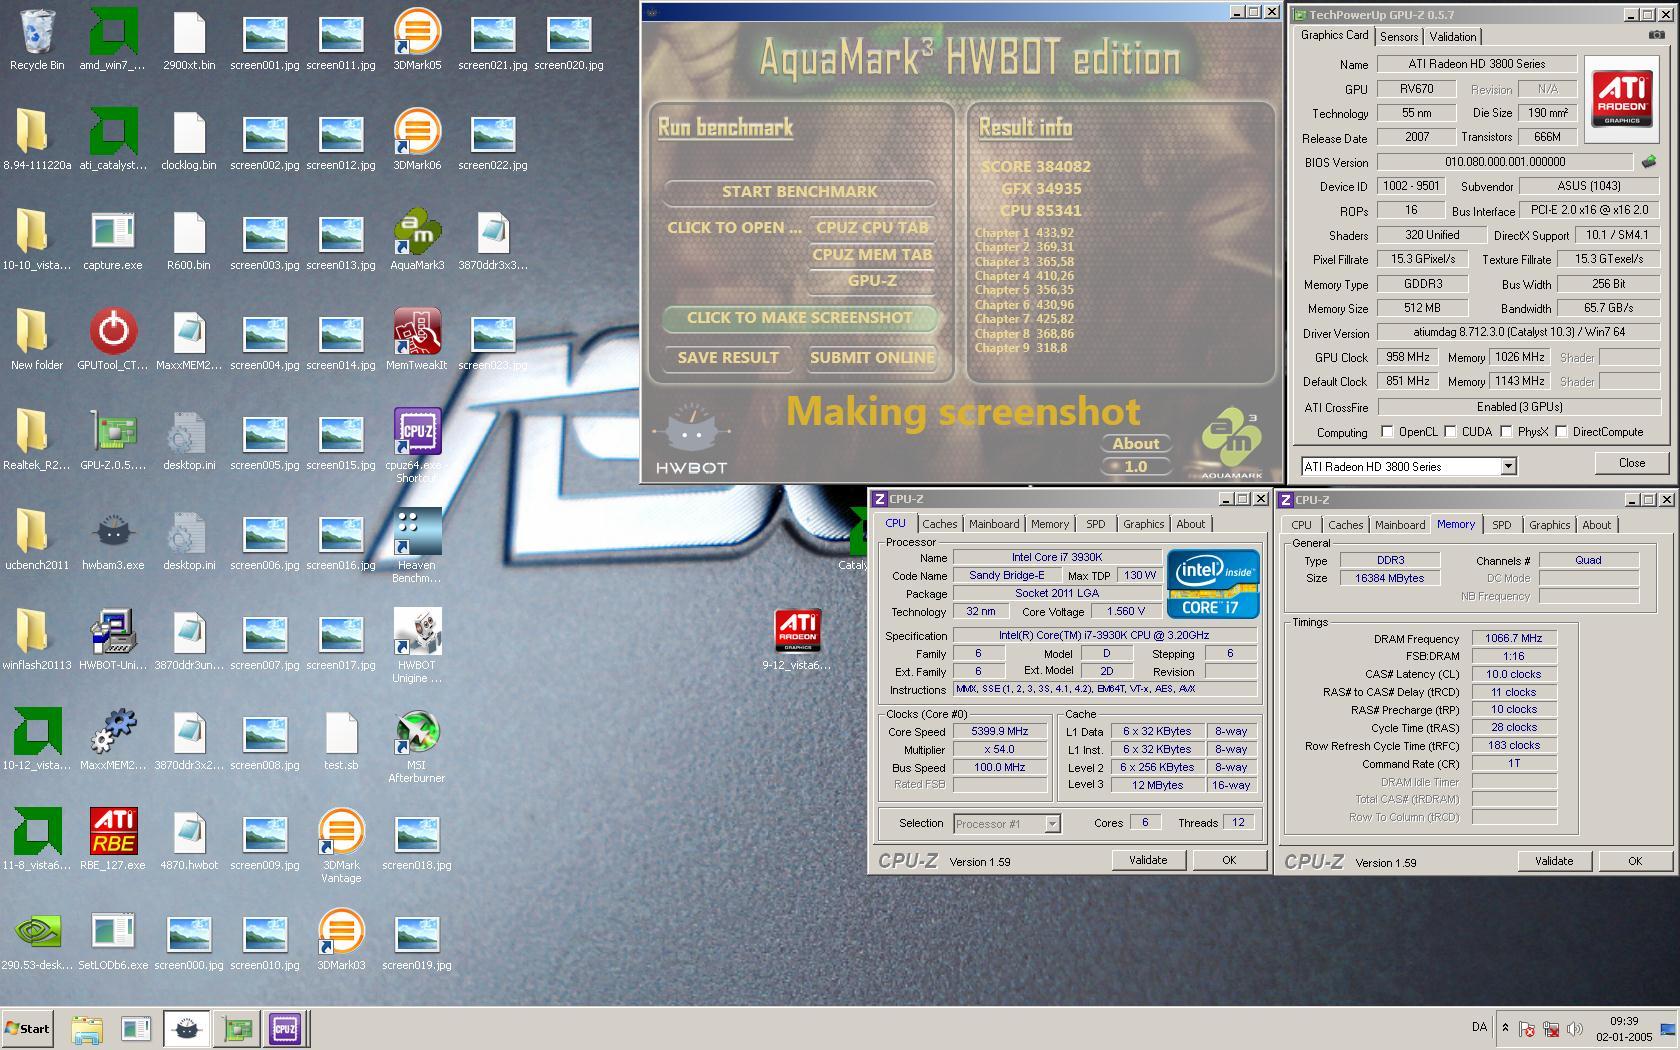1680x1050 pixels.
Task: Open the 3DMark03 desktop shortcut
Action: (341, 940)
